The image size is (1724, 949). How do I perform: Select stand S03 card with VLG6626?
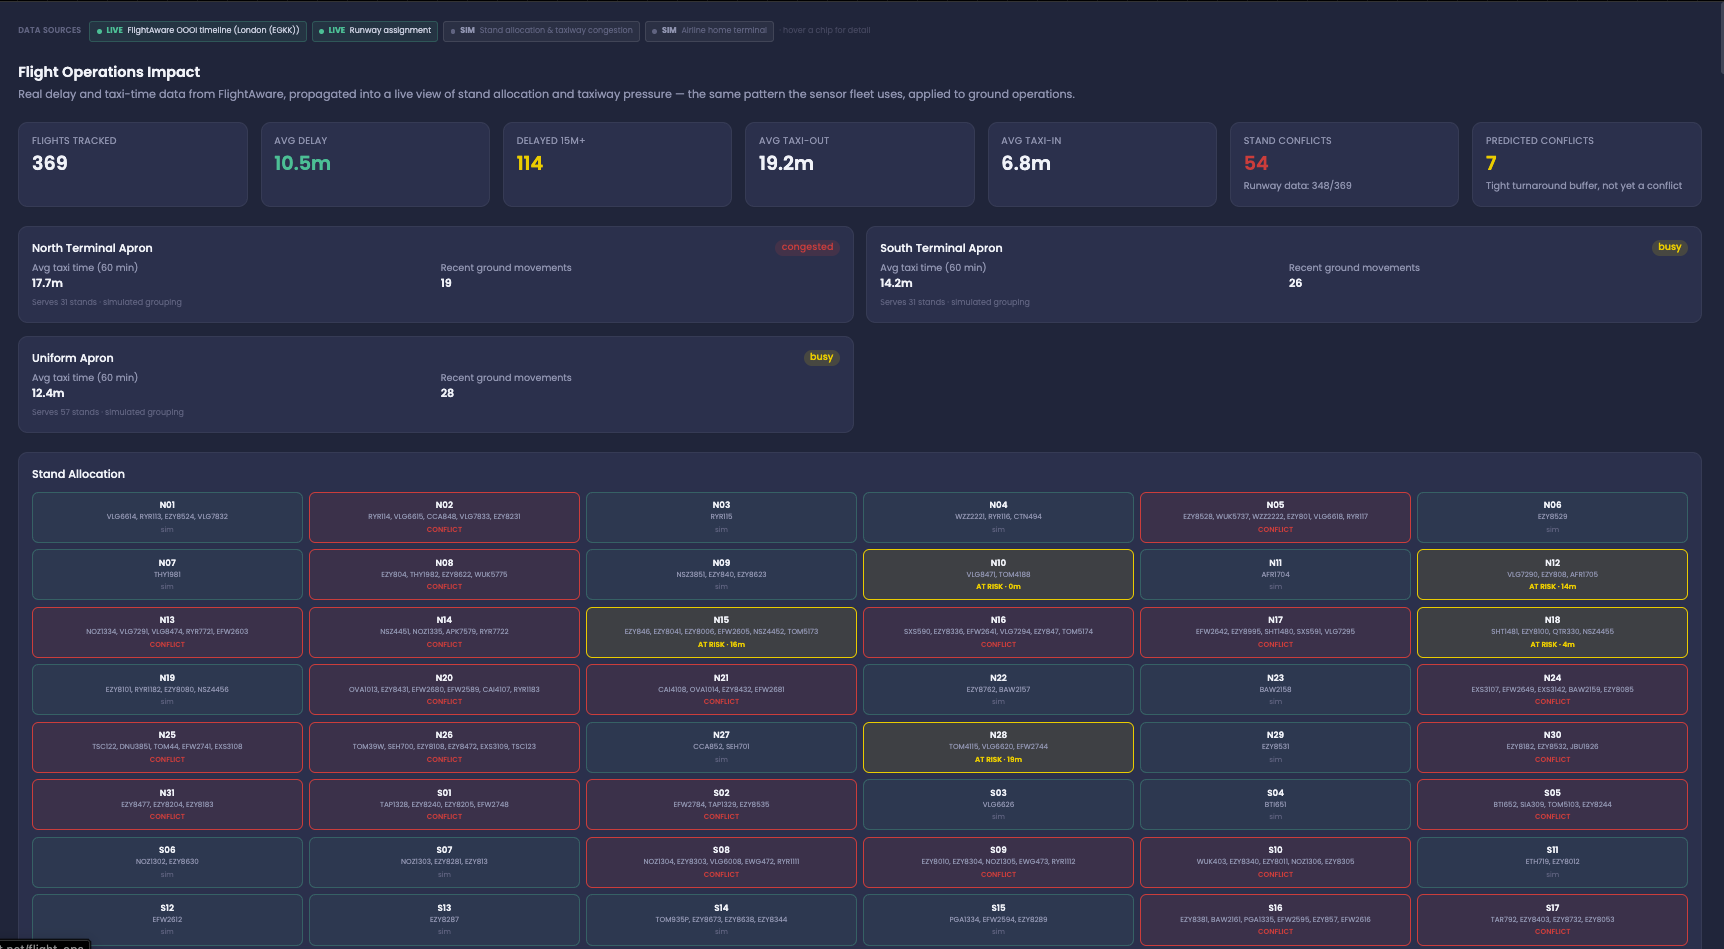click(x=998, y=805)
